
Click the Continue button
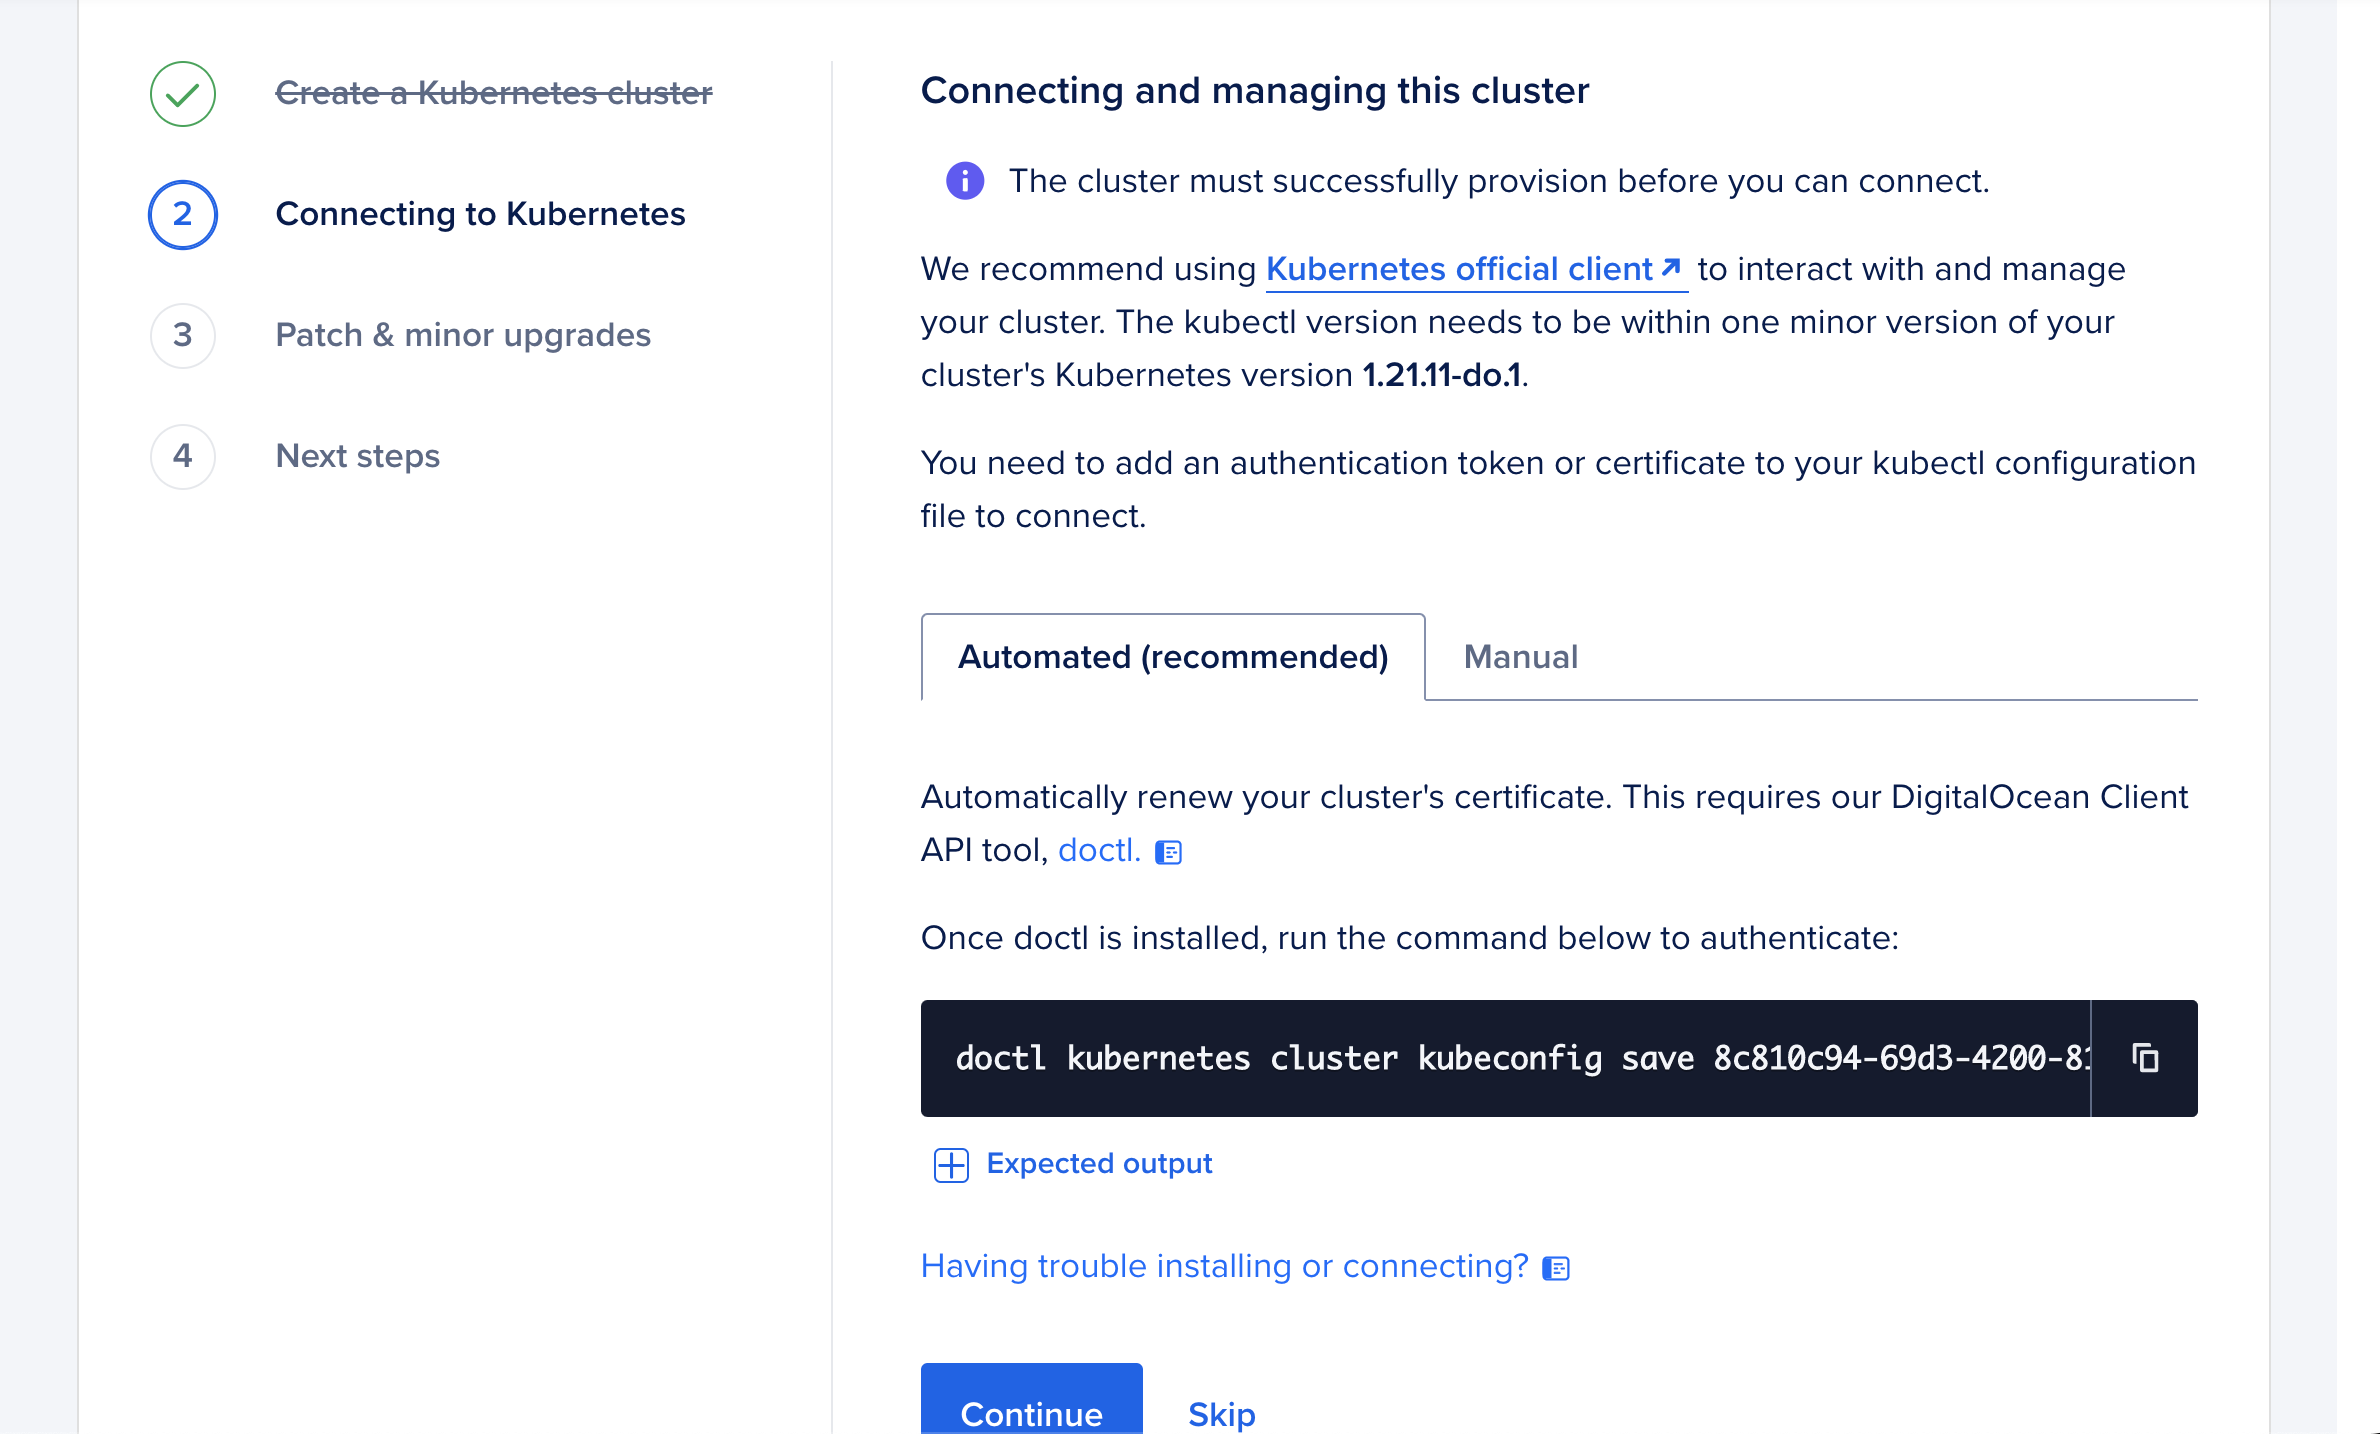tap(1031, 1399)
